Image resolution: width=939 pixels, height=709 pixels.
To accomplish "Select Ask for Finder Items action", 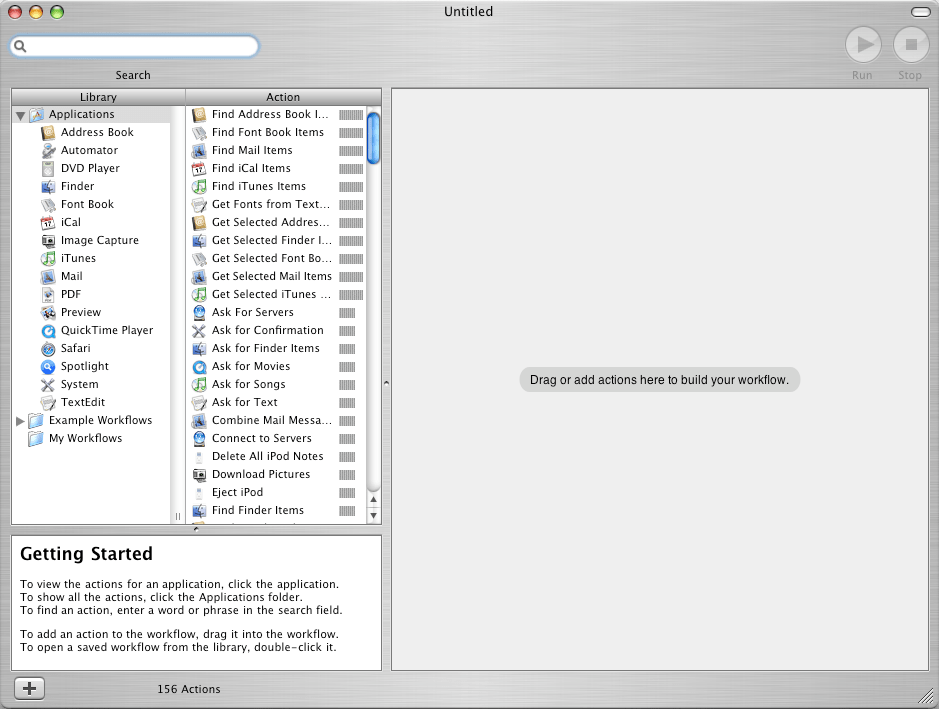I will pos(277,348).
